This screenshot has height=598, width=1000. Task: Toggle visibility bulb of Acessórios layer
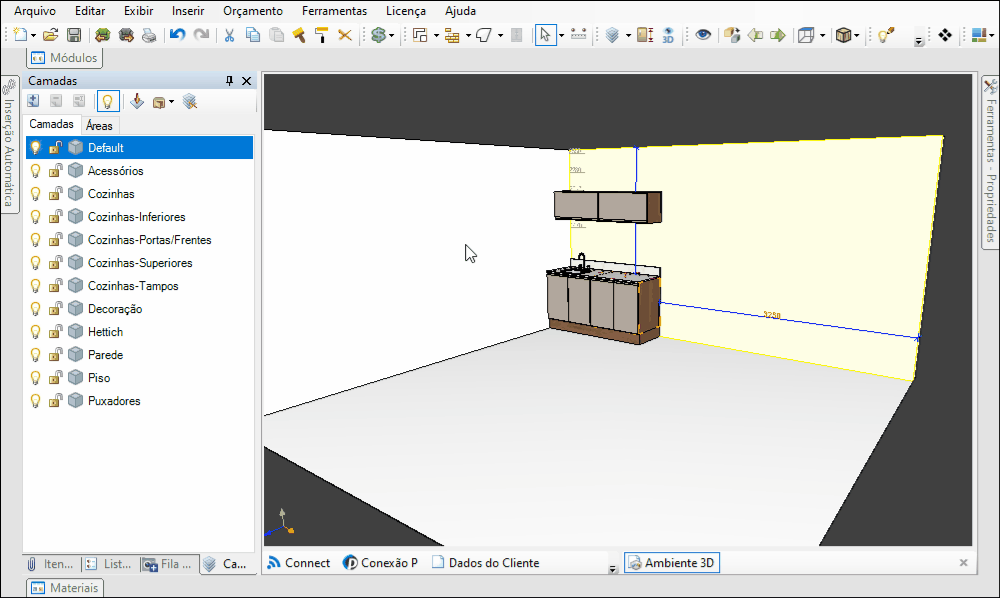pyautogui.click(x=36, y=171)
